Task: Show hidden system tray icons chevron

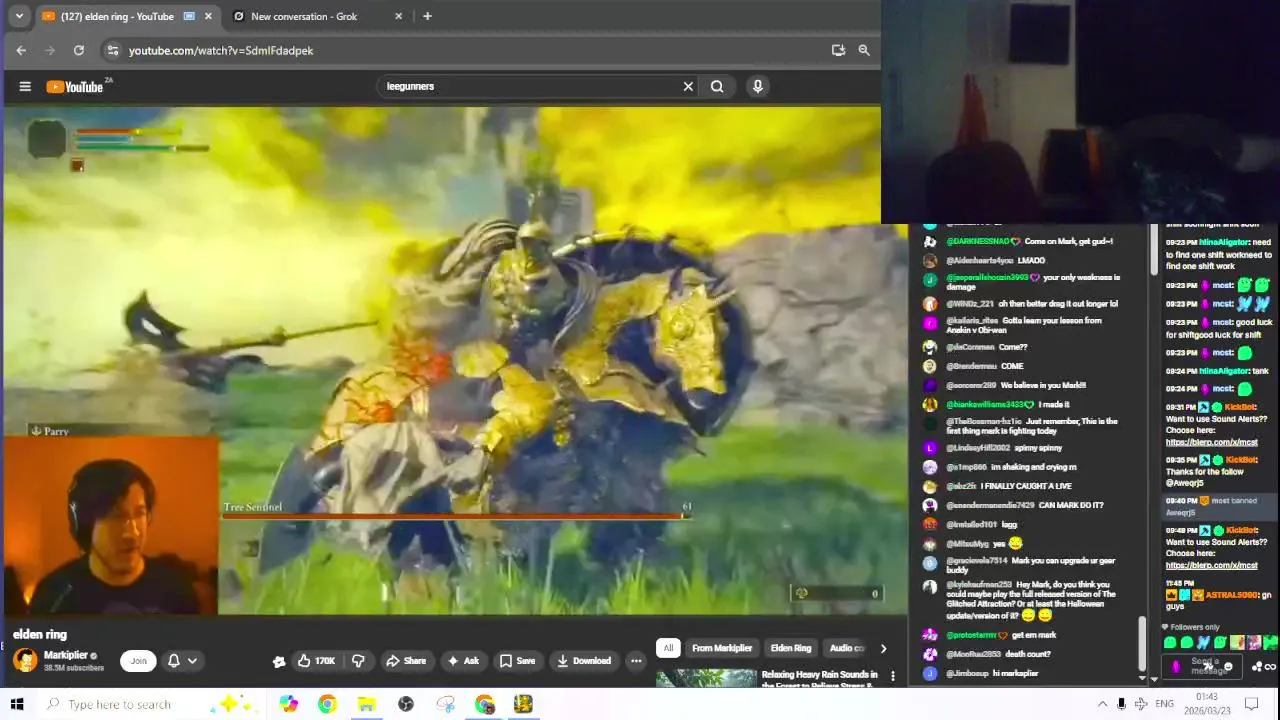Action: click(1102, 704)
